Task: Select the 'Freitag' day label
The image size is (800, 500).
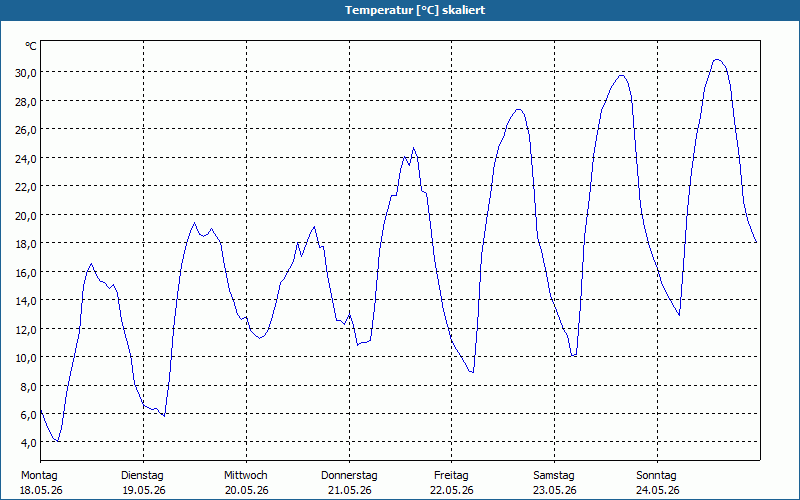Action: [452, 476]
